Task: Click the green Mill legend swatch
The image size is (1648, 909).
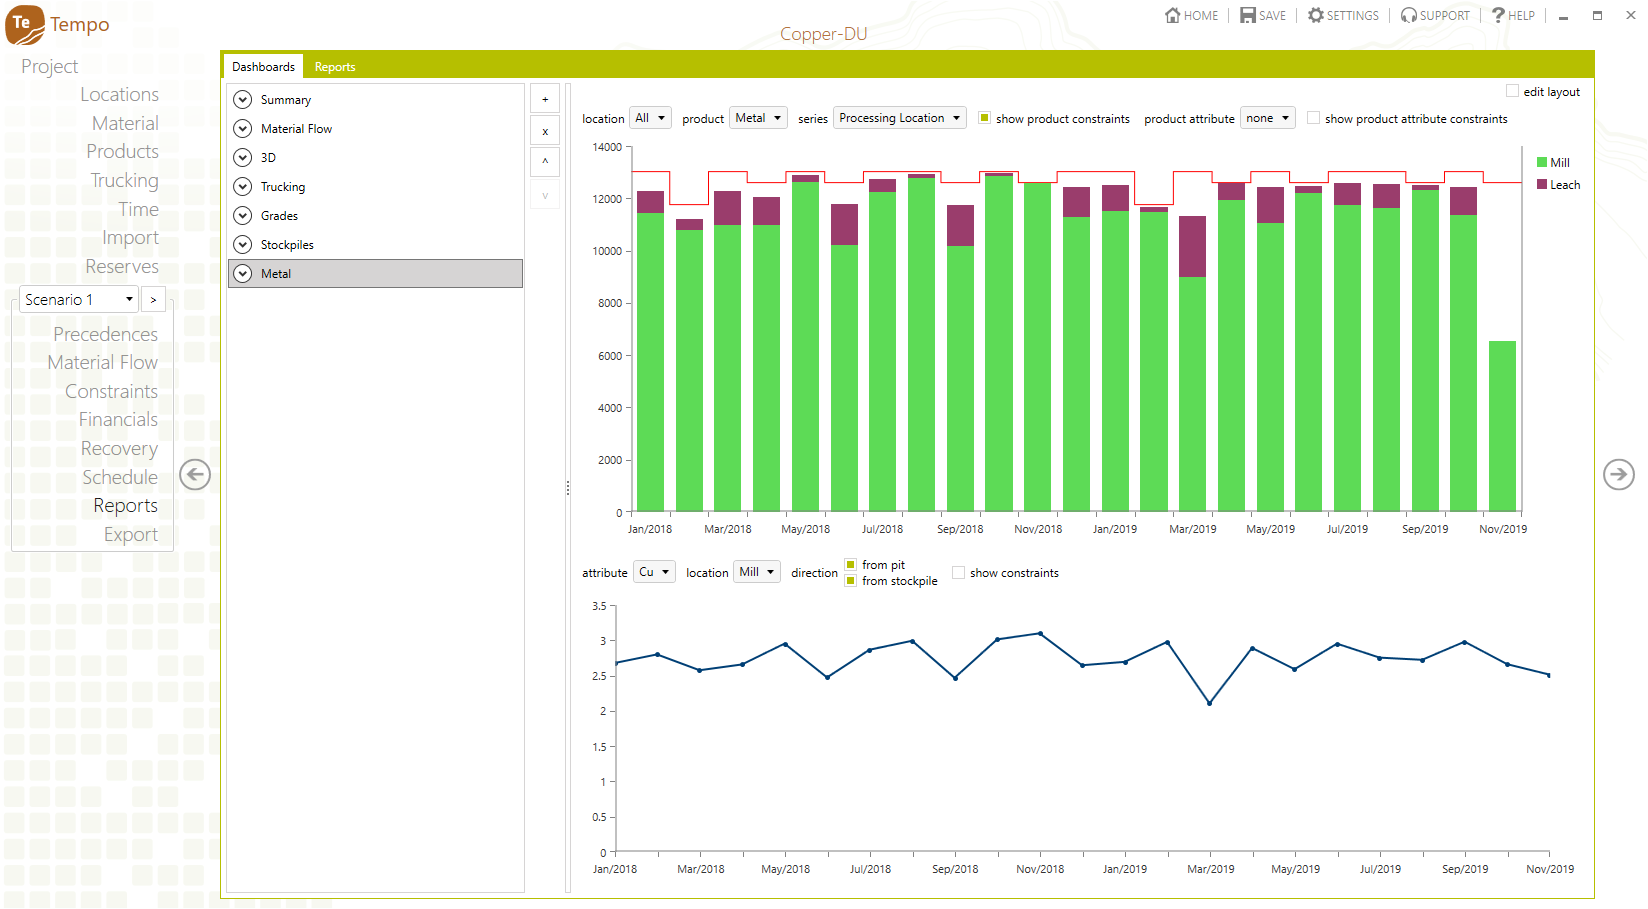Action: point(1542,162)
